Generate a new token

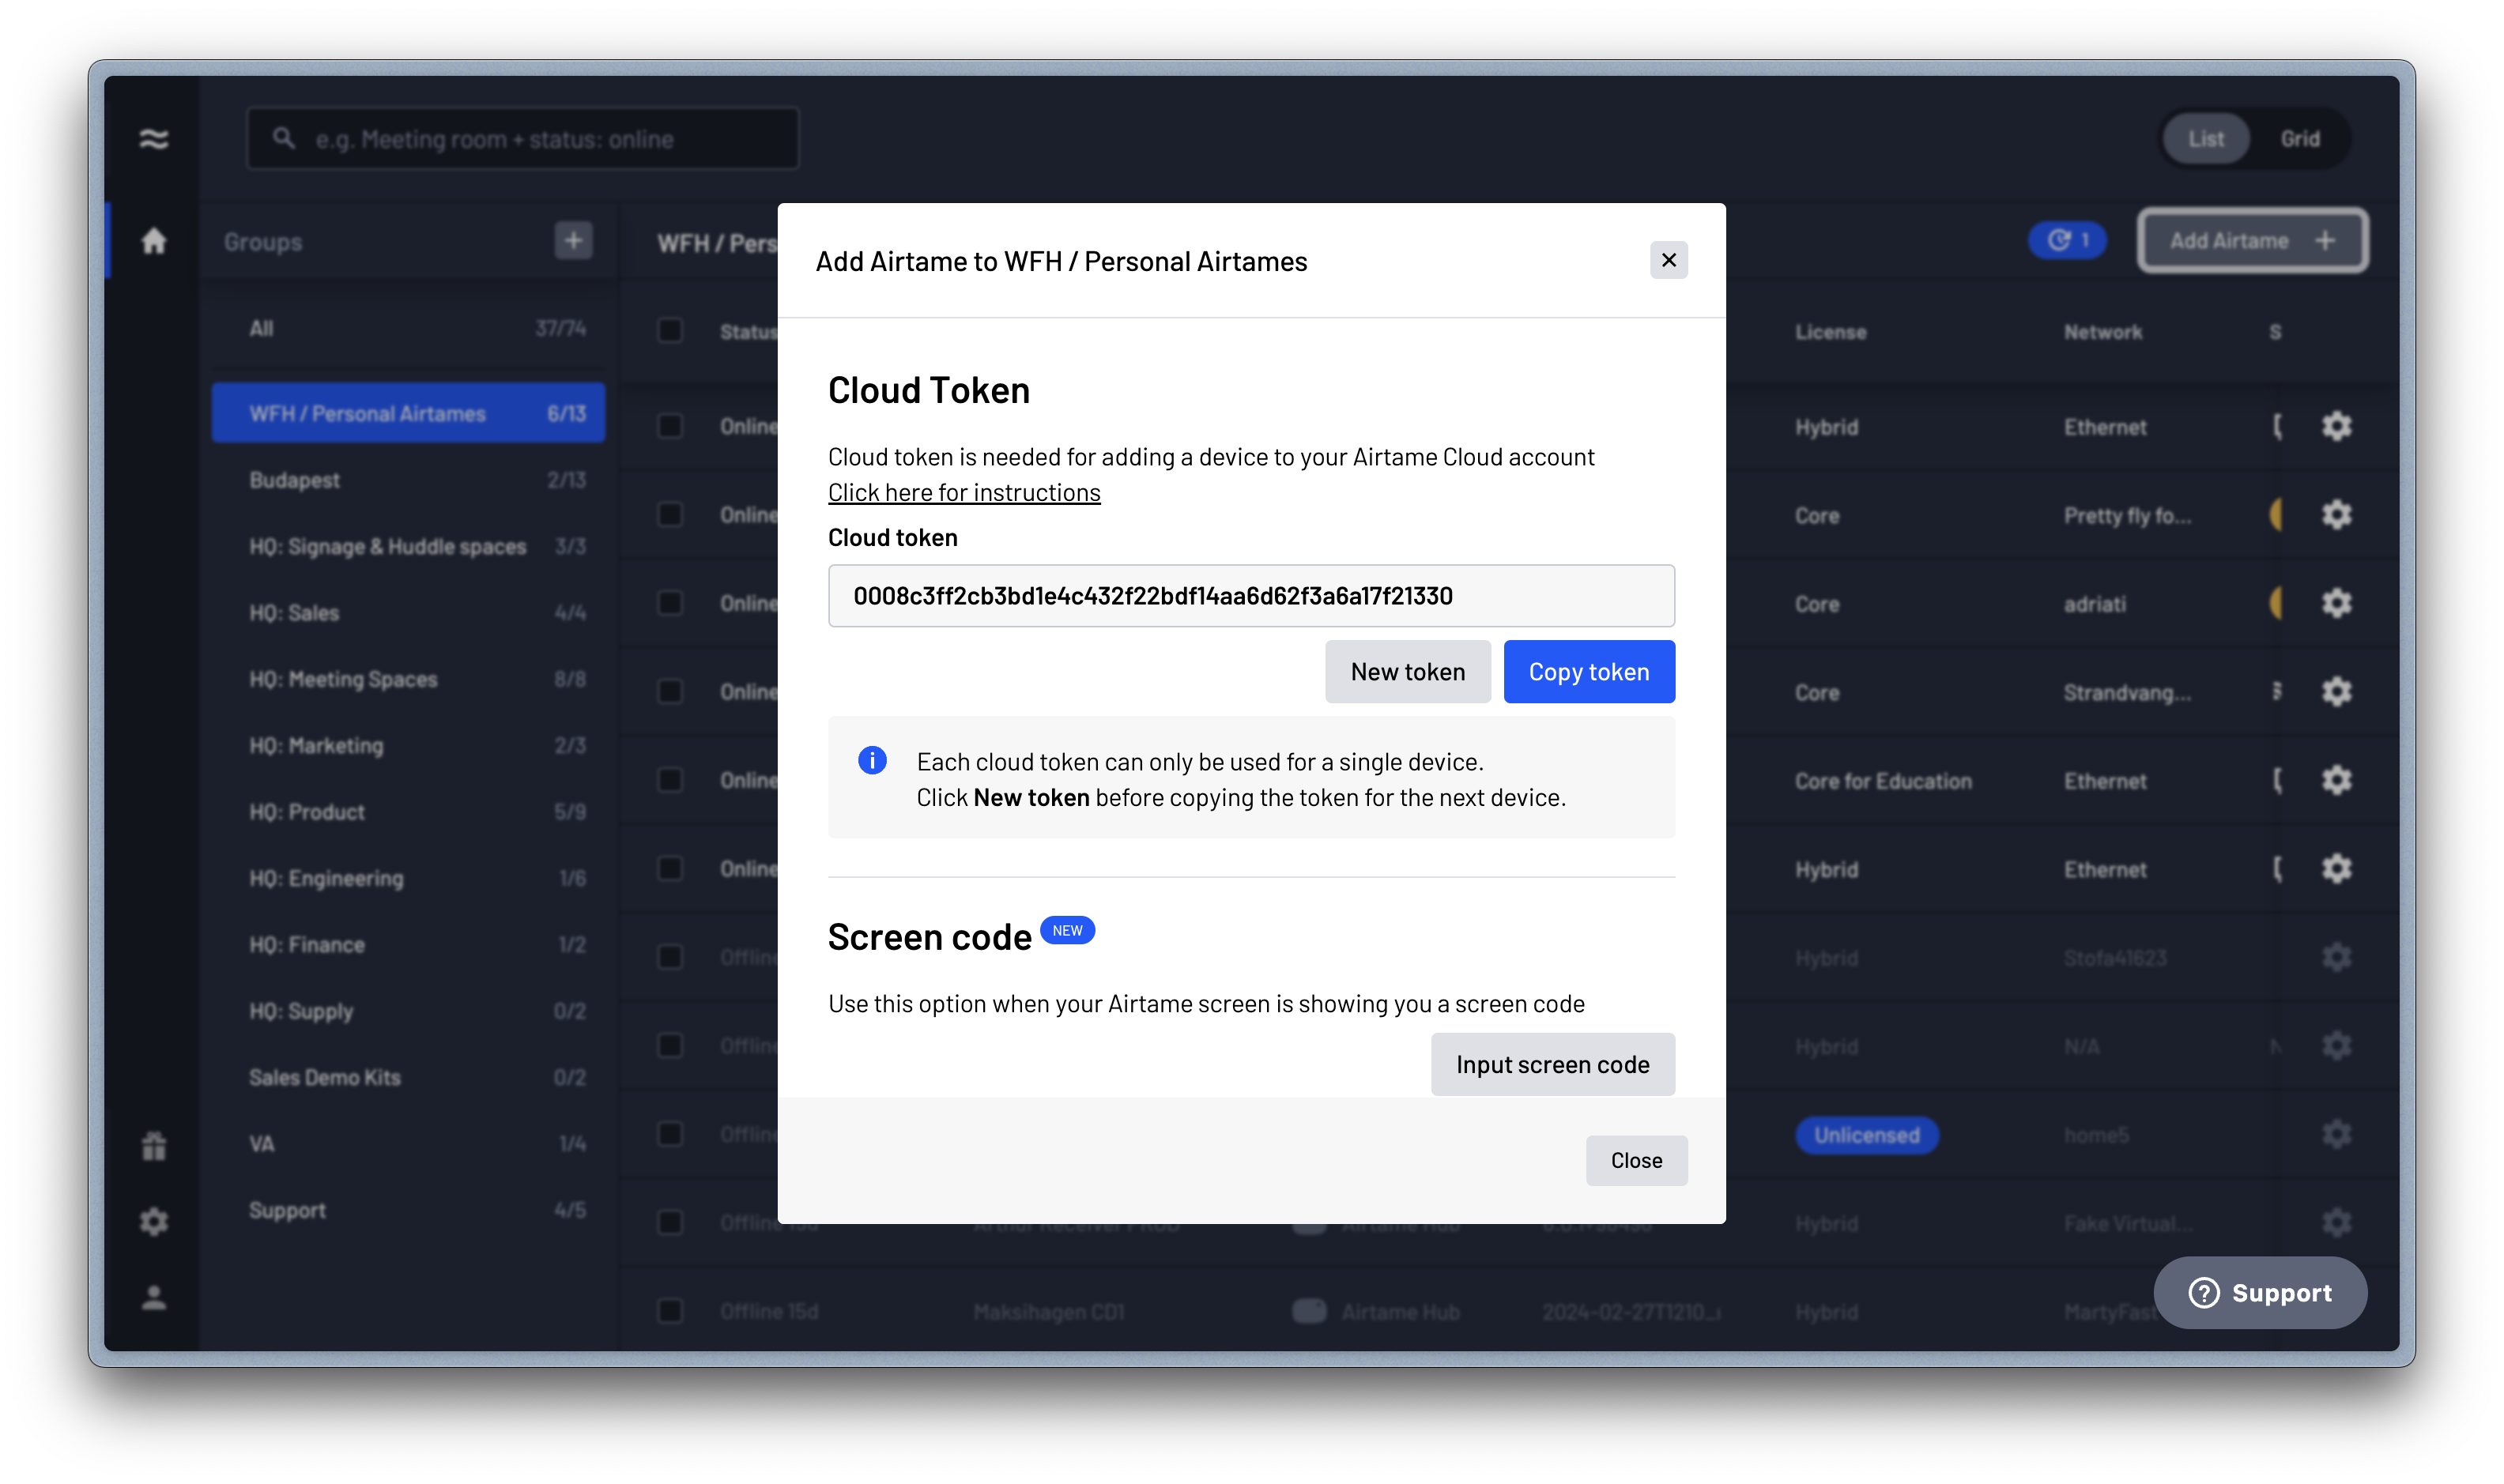coord(1407,672)
